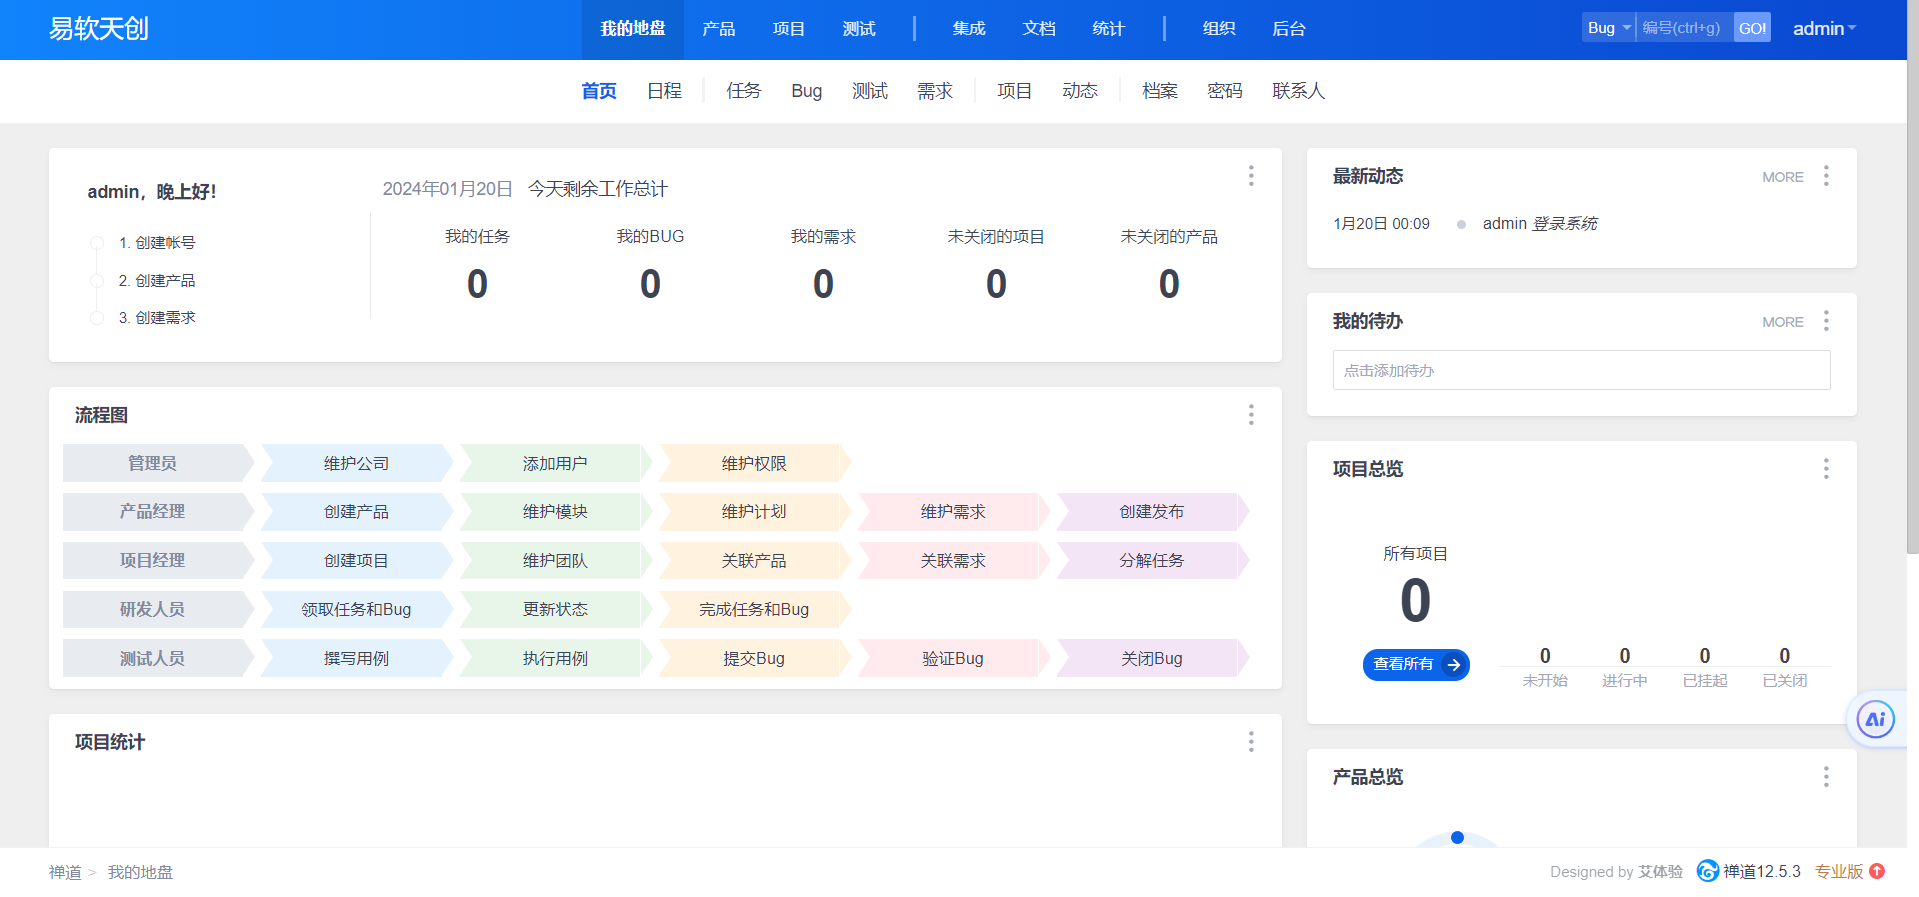Open 产品 in the top navigation

click(719, 29)
